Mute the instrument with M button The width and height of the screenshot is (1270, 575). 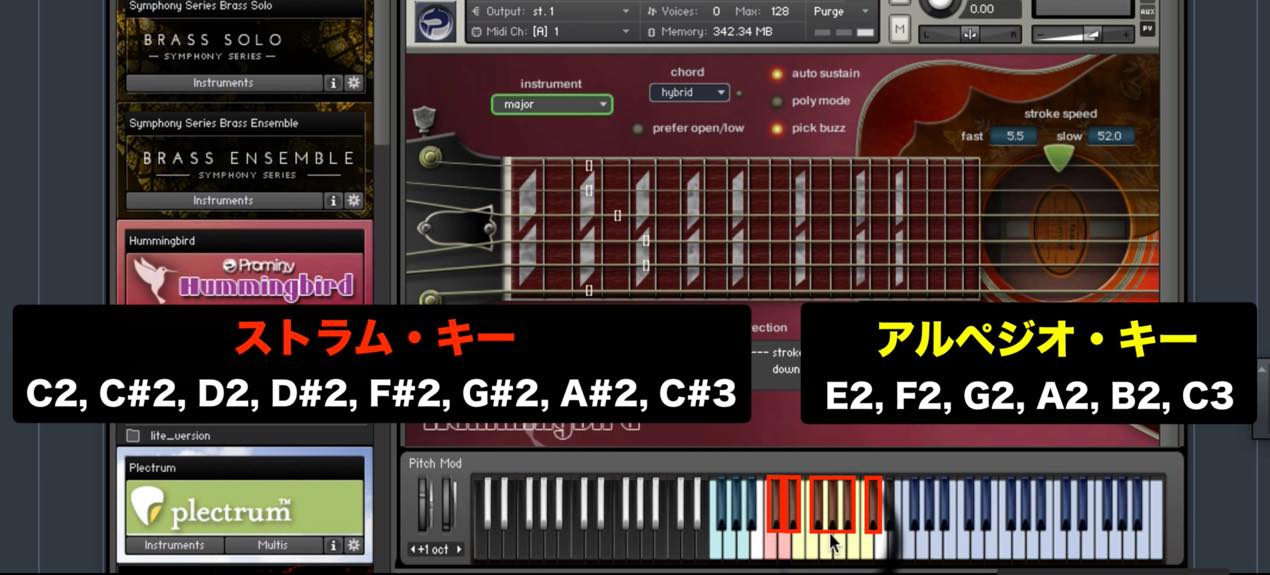pyautogui.click(x=900, y=29)
